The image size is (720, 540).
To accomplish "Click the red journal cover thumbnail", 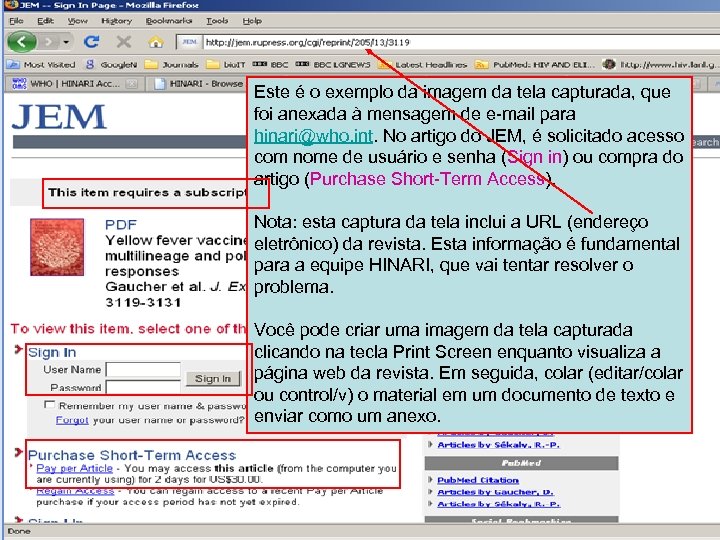I will [57, 247].
